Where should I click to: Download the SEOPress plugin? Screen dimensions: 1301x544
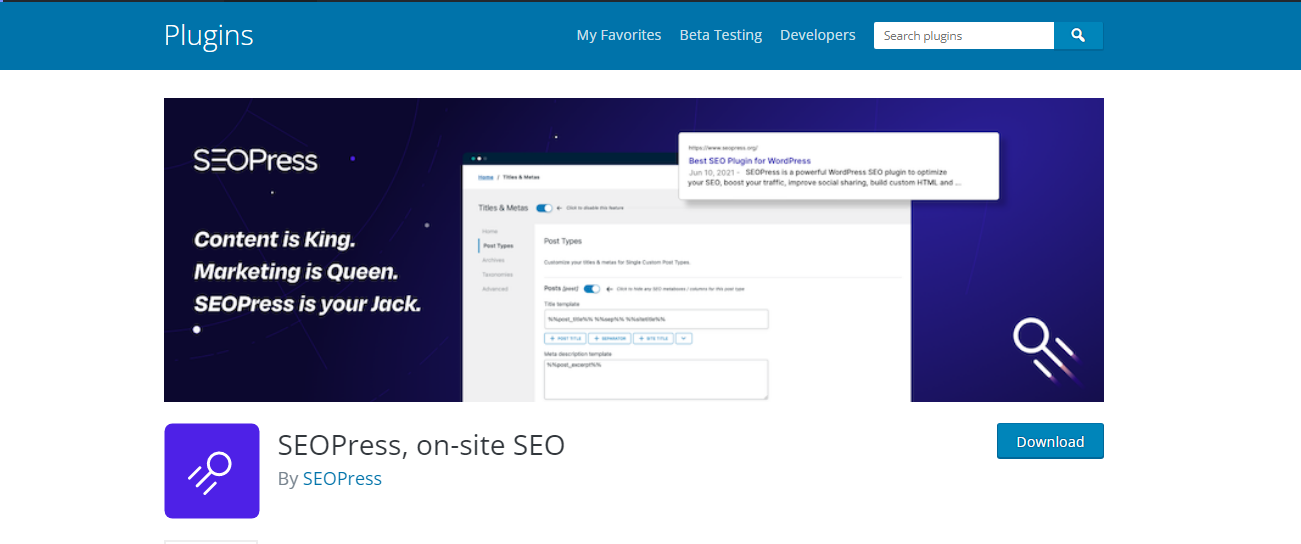tap(1050, 441)
